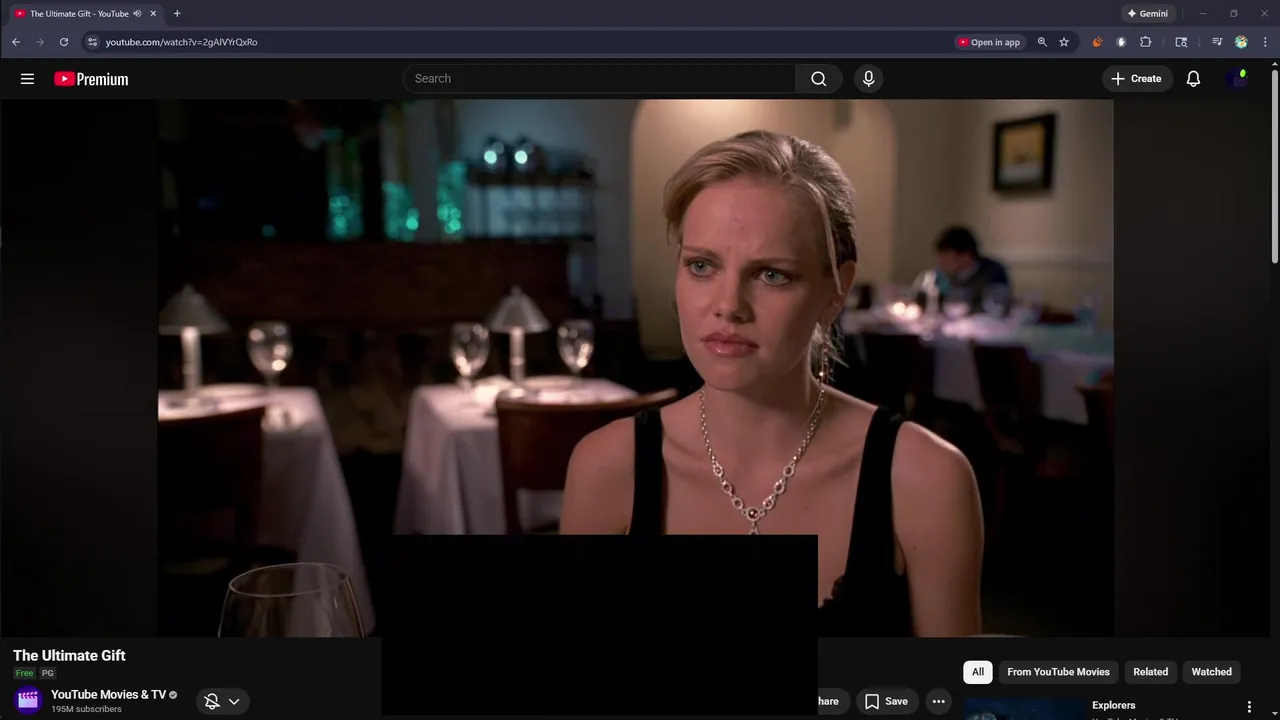Image resolution: width=1280 pixels, height=720 pixels.
Task: Save video to a playlist
Action: click(886, 701)
